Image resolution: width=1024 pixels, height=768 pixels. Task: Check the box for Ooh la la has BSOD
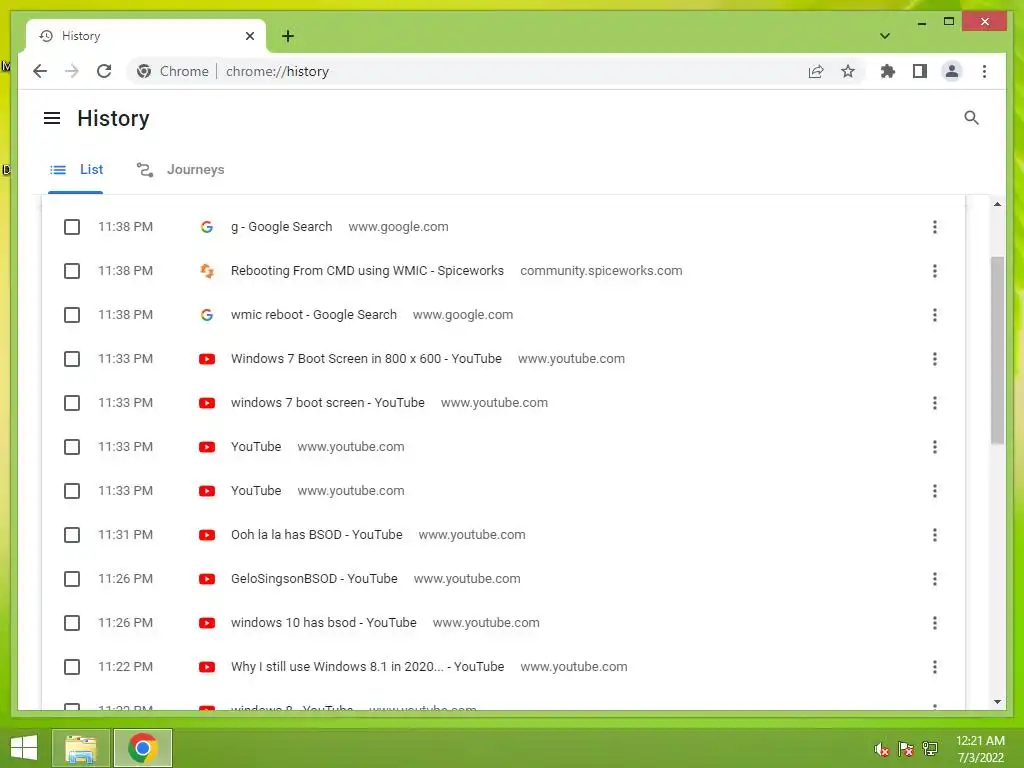[x=72, y=535]
